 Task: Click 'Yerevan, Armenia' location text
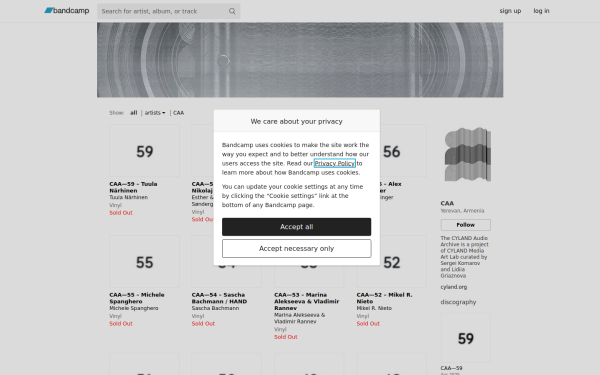tap(462, 211)
